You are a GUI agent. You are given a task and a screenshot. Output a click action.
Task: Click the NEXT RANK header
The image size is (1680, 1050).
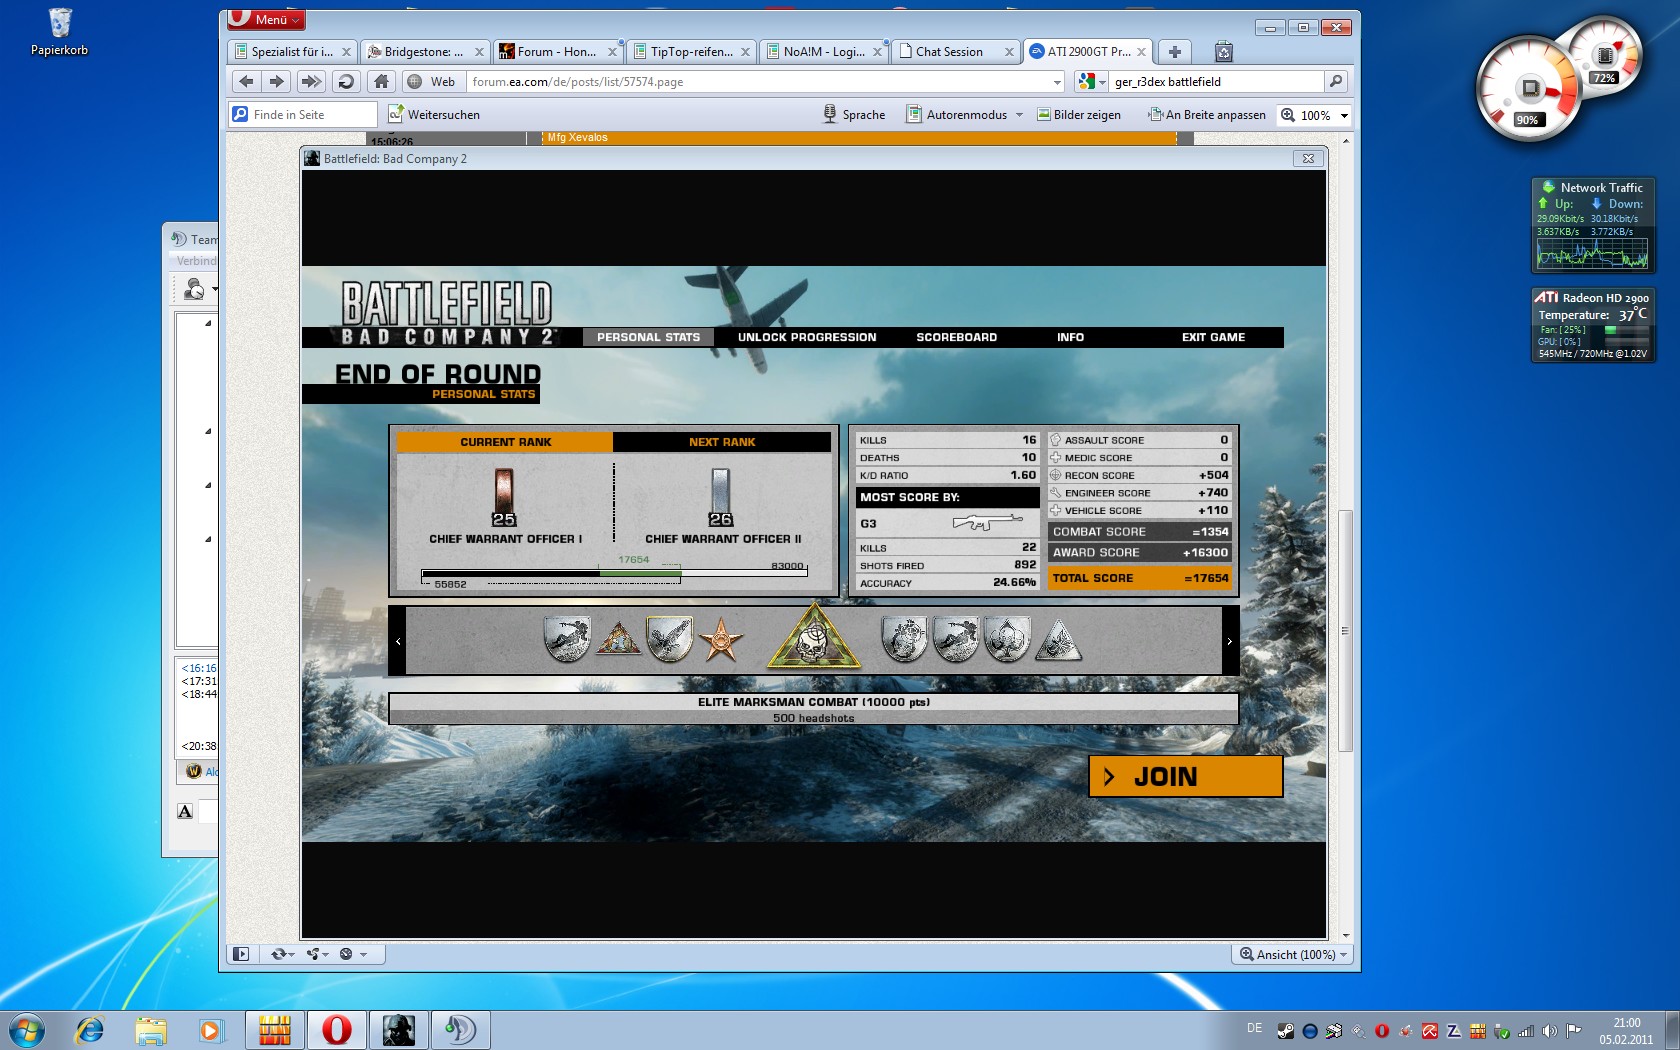click(722, 442)
